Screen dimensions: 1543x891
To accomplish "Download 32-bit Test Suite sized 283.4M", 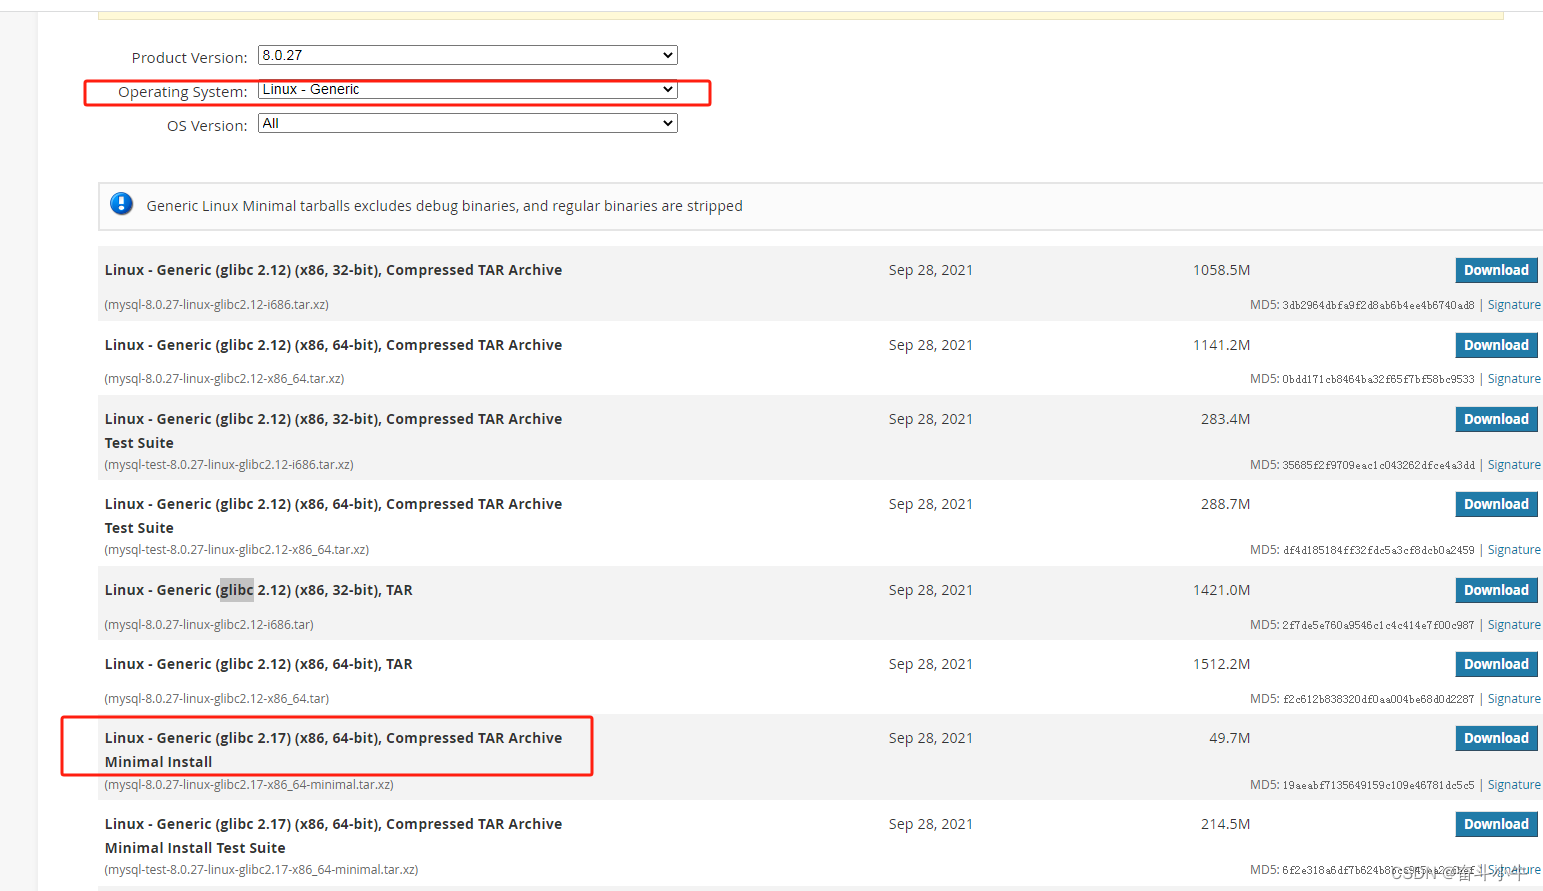I will point(1496,419).
